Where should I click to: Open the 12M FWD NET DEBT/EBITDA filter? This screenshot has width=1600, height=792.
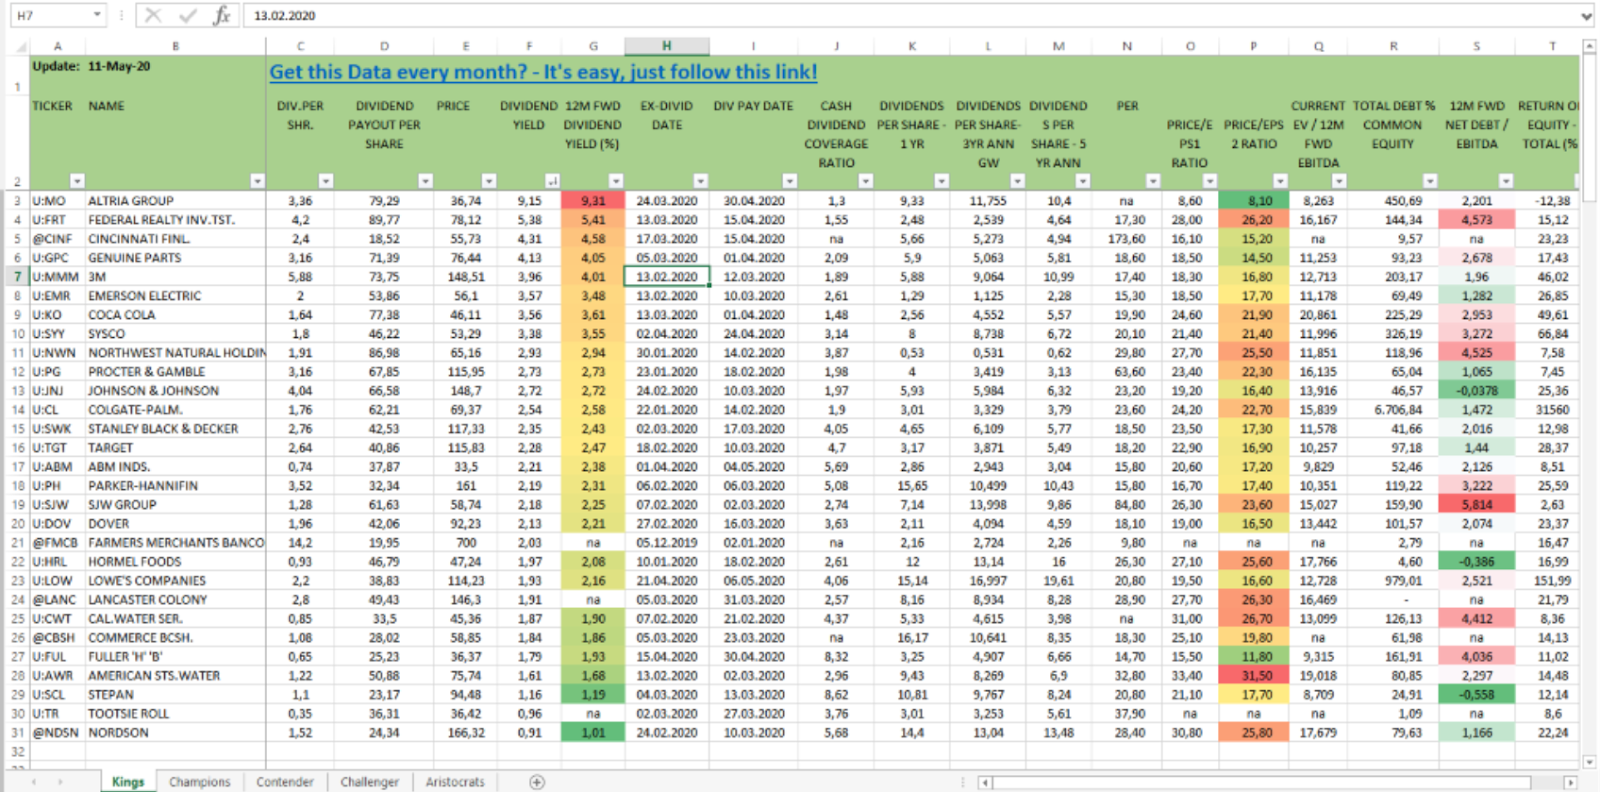tap(1505, 181)
